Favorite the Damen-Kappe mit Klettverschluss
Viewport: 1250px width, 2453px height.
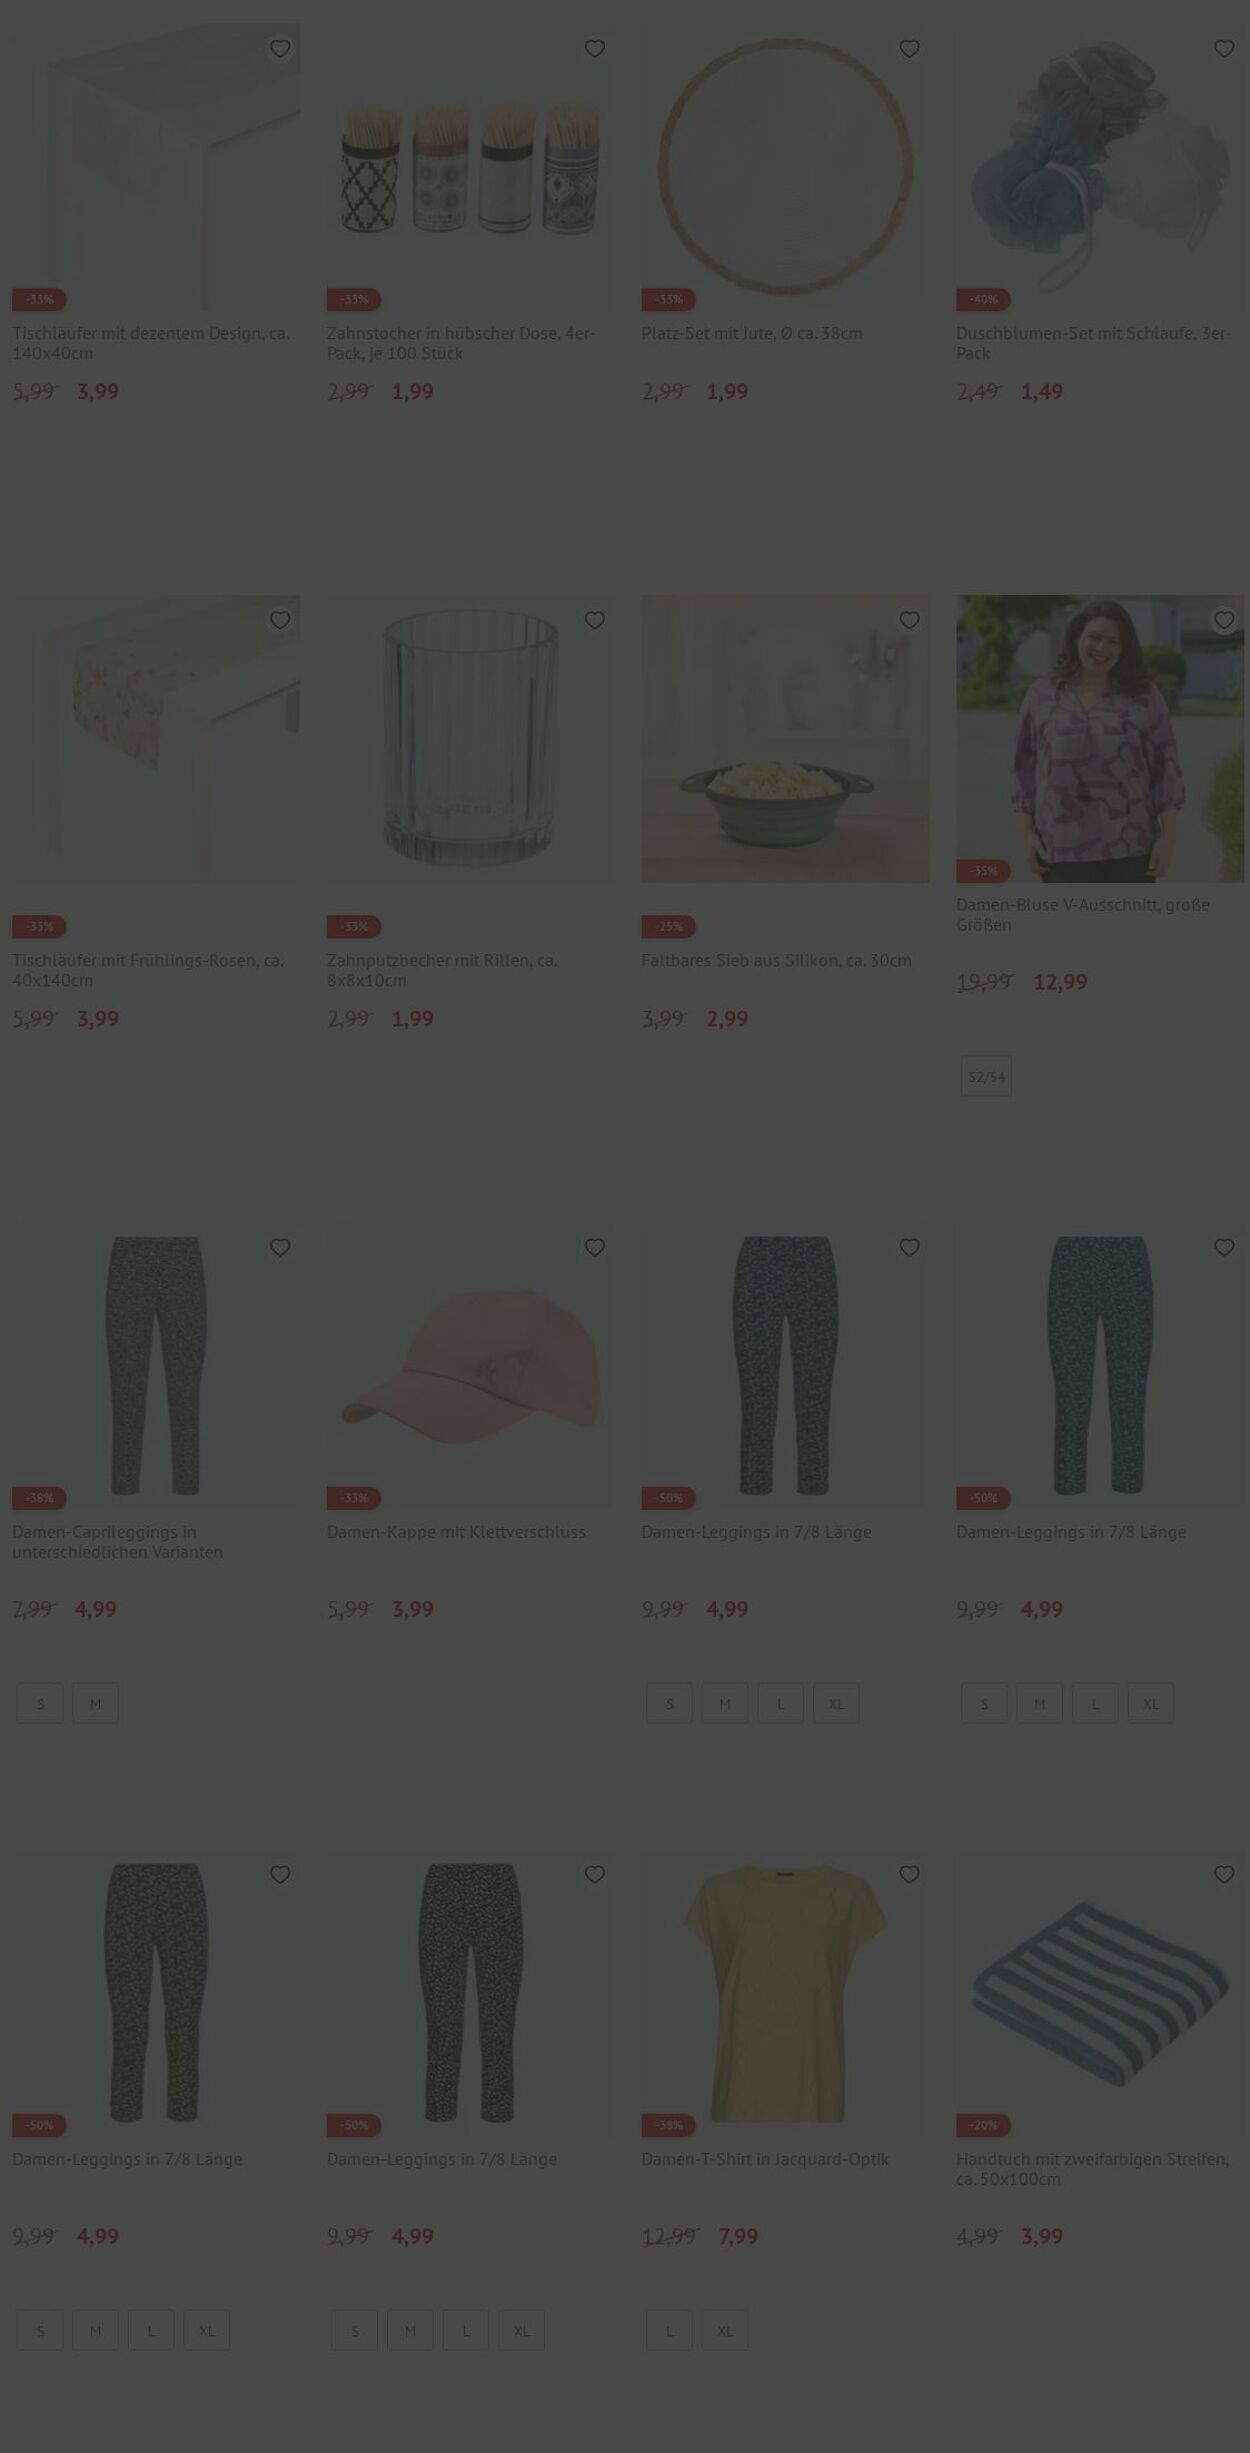point(595,1248)
